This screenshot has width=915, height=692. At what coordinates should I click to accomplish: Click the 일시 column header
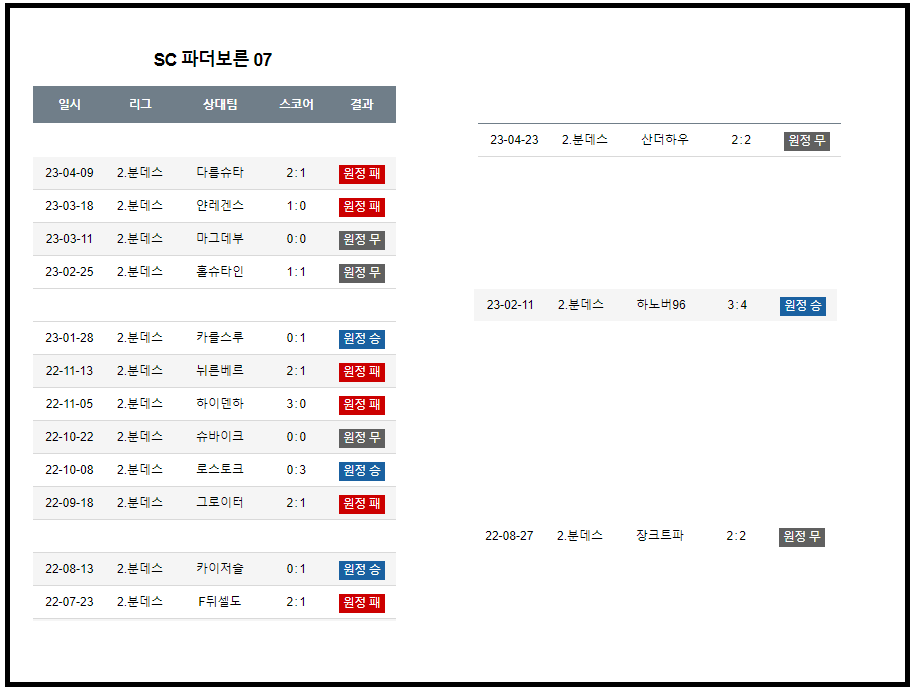(70, 104)
